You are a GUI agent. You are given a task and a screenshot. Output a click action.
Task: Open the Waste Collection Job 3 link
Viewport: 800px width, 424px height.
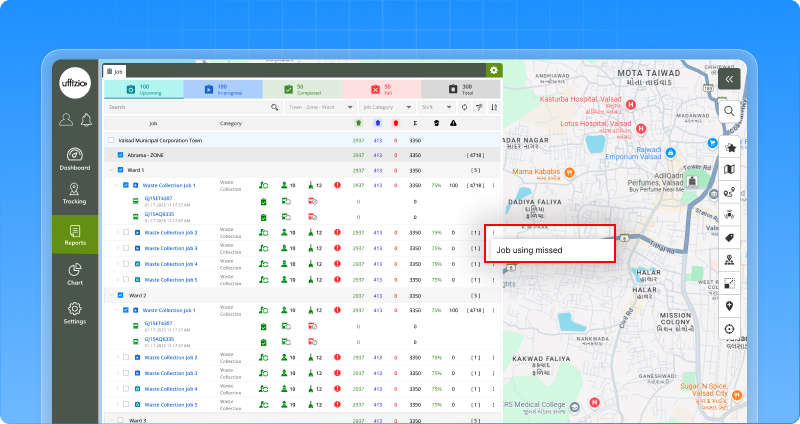pyautogui.click(x=170, y=248)
